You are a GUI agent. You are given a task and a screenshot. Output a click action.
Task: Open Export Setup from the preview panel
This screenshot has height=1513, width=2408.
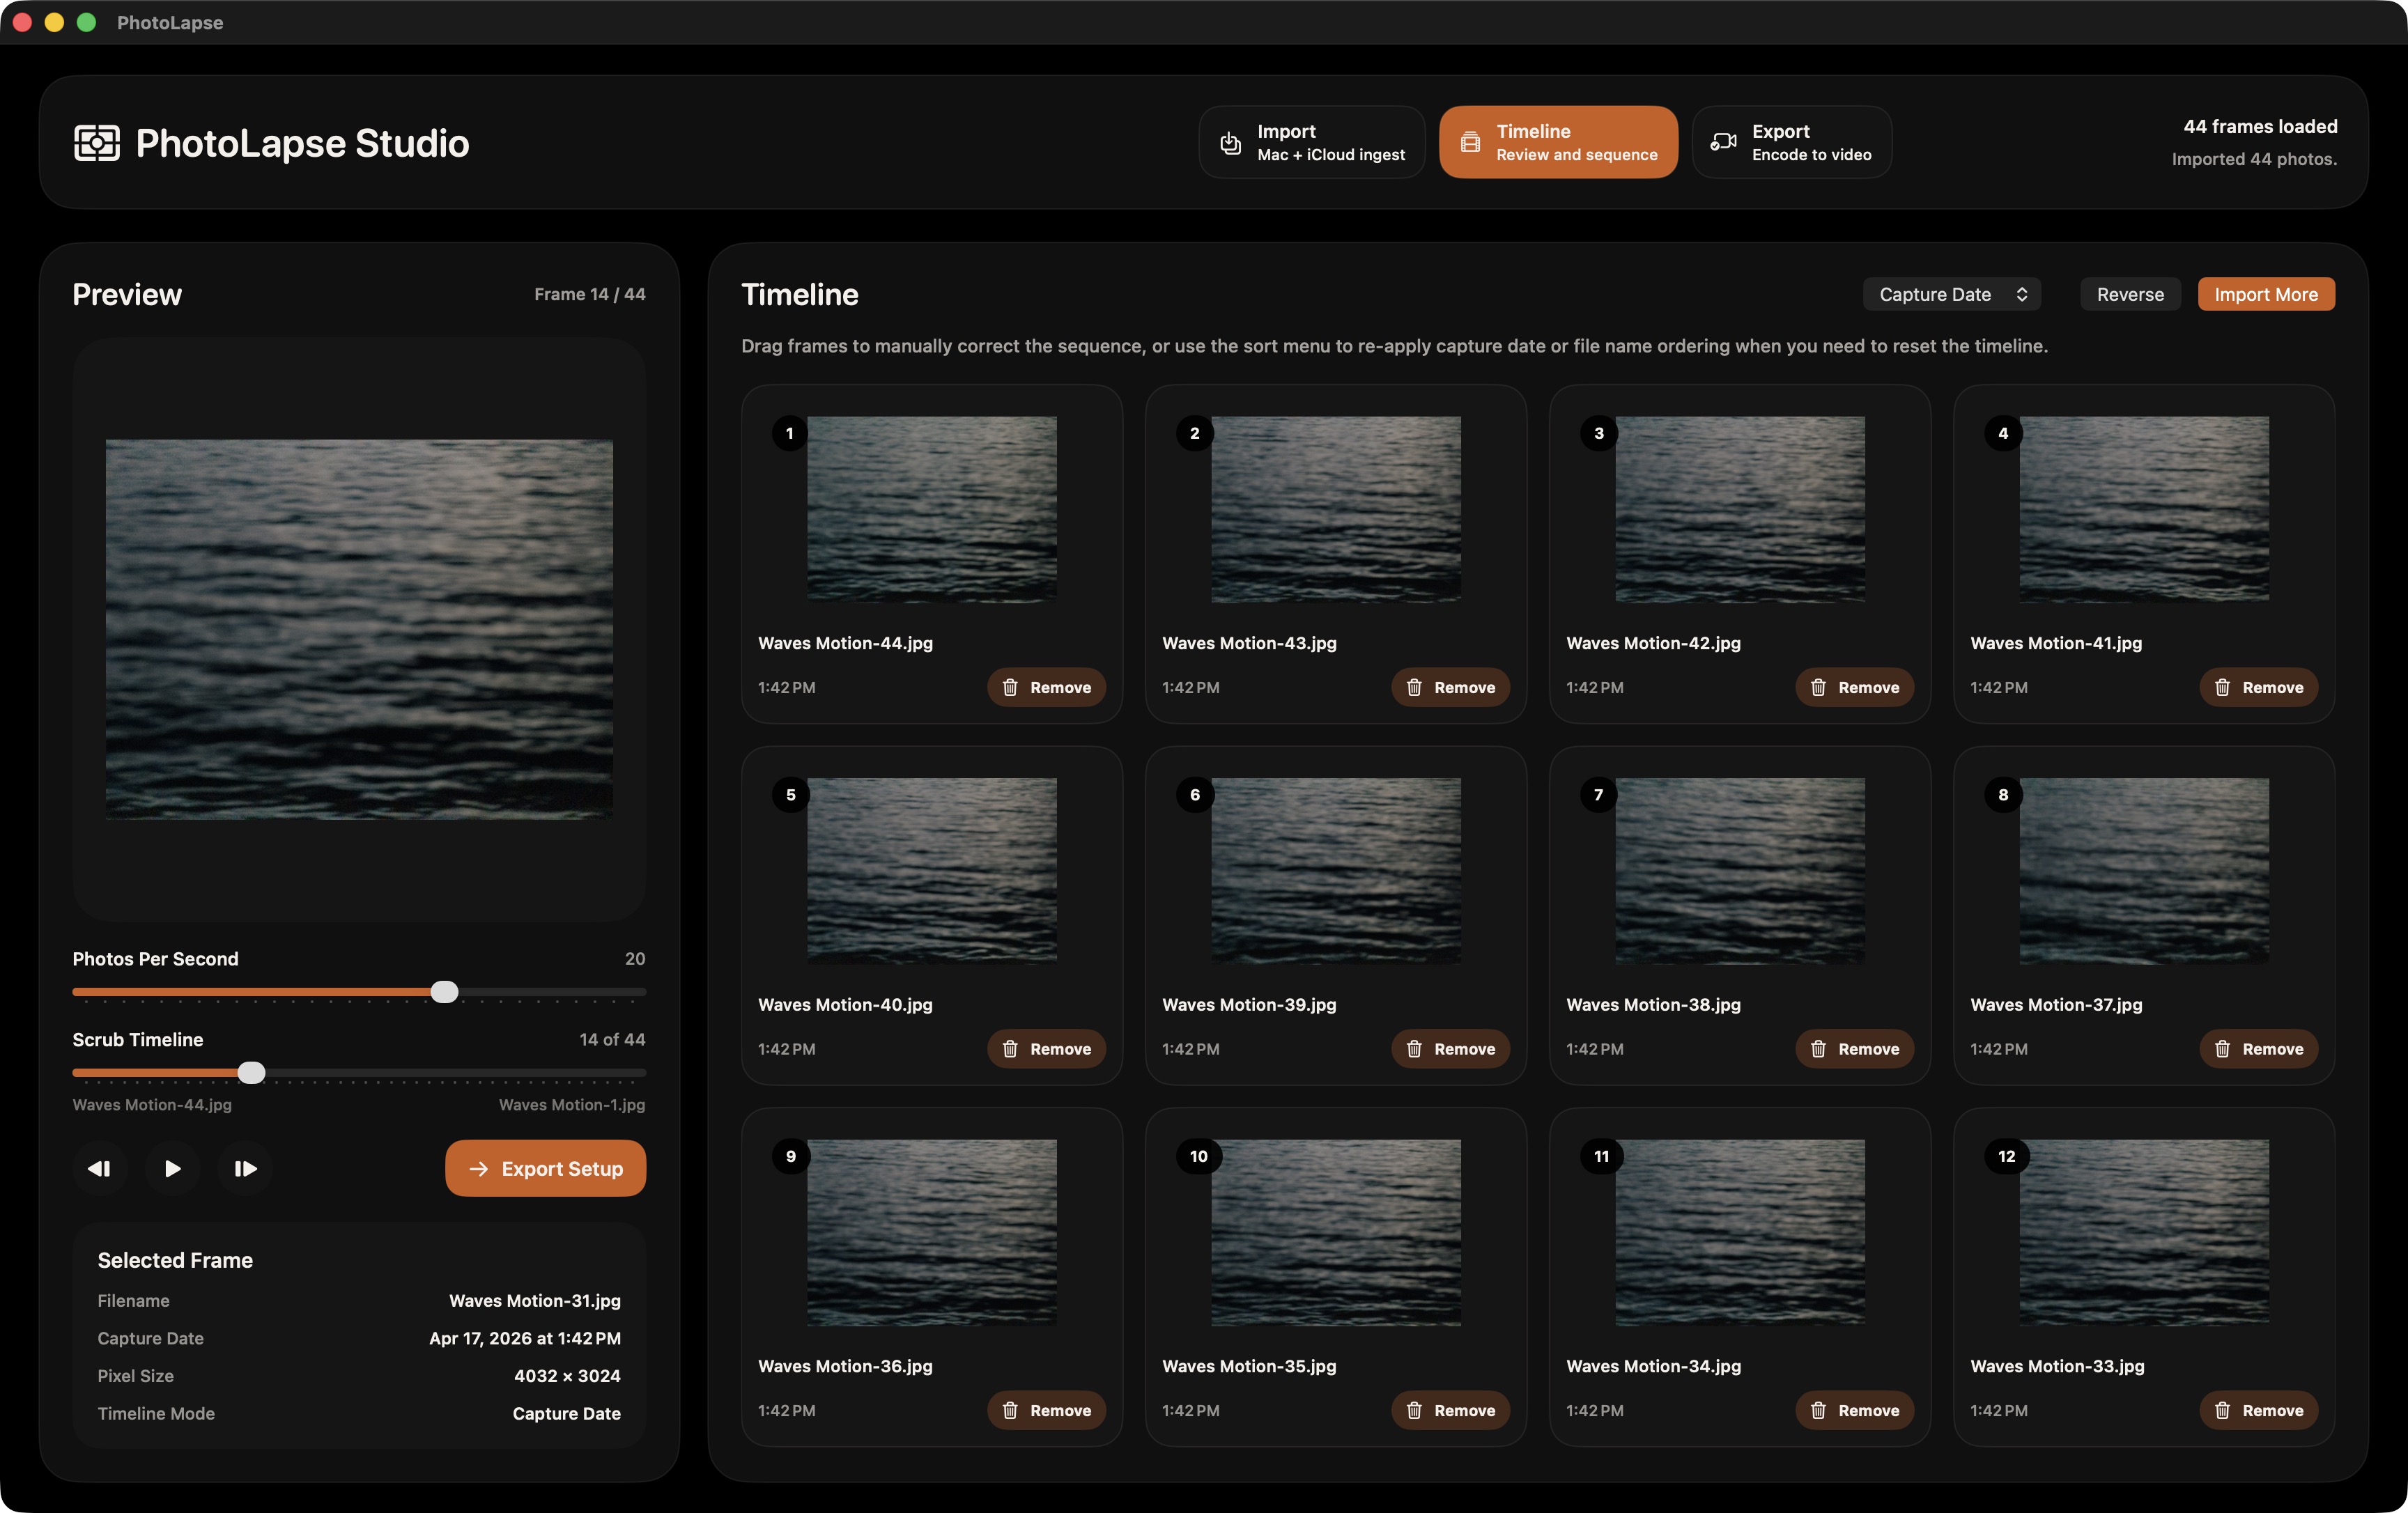click(x=545, y=1168)
